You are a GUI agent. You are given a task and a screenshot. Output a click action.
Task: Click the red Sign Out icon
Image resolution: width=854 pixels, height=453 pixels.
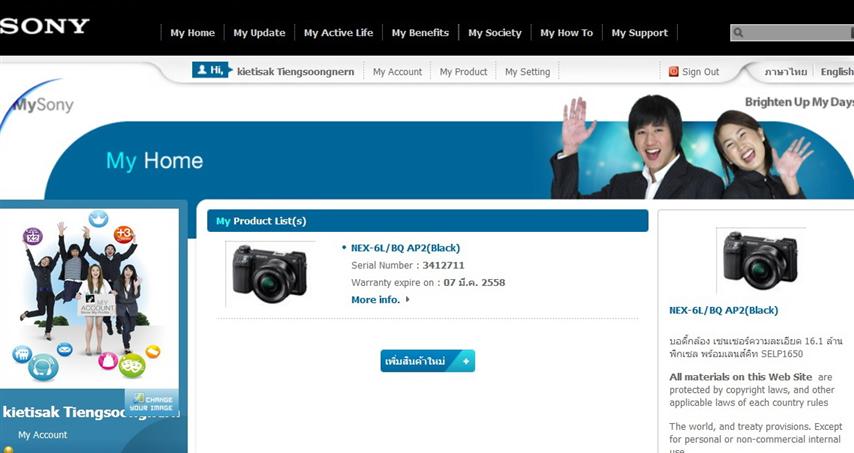pos(674,71)
